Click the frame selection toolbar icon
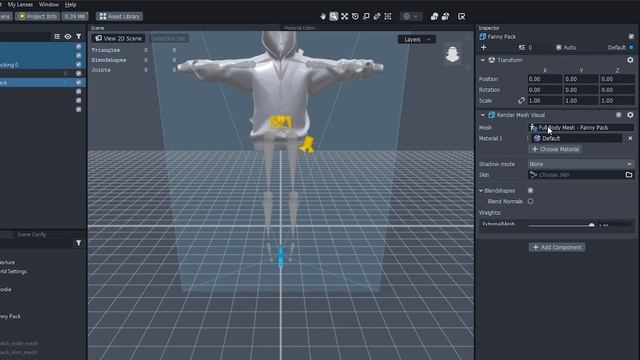640x360 pixels. pos(388,16)
